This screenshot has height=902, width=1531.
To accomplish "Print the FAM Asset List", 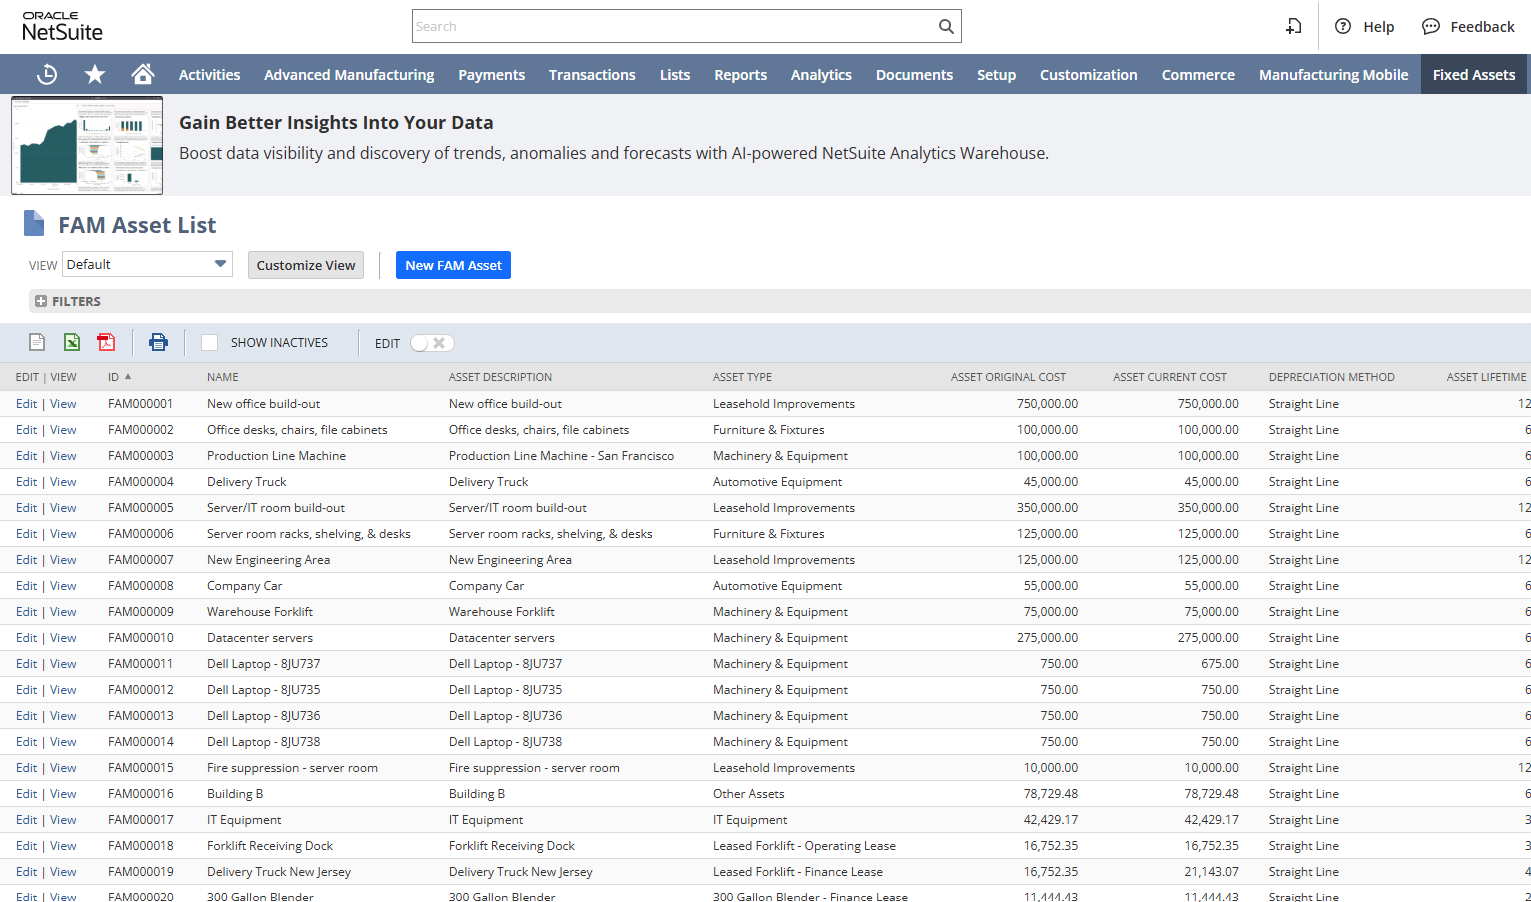I will (158, 341).
